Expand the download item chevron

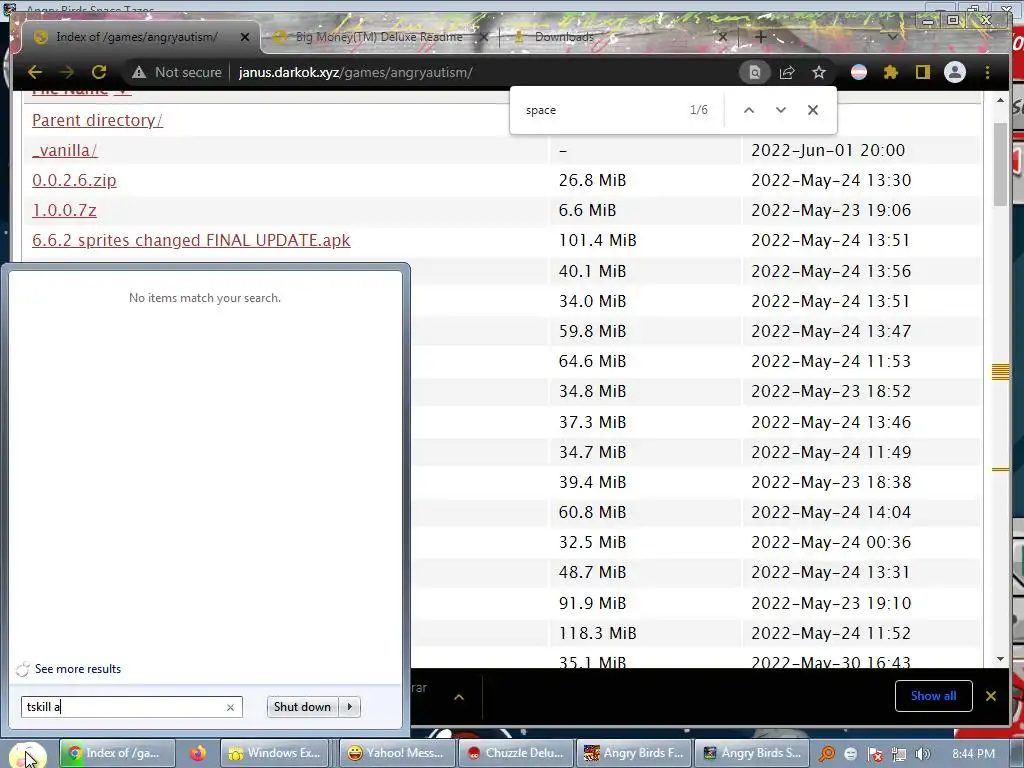[x=459, y=697]
